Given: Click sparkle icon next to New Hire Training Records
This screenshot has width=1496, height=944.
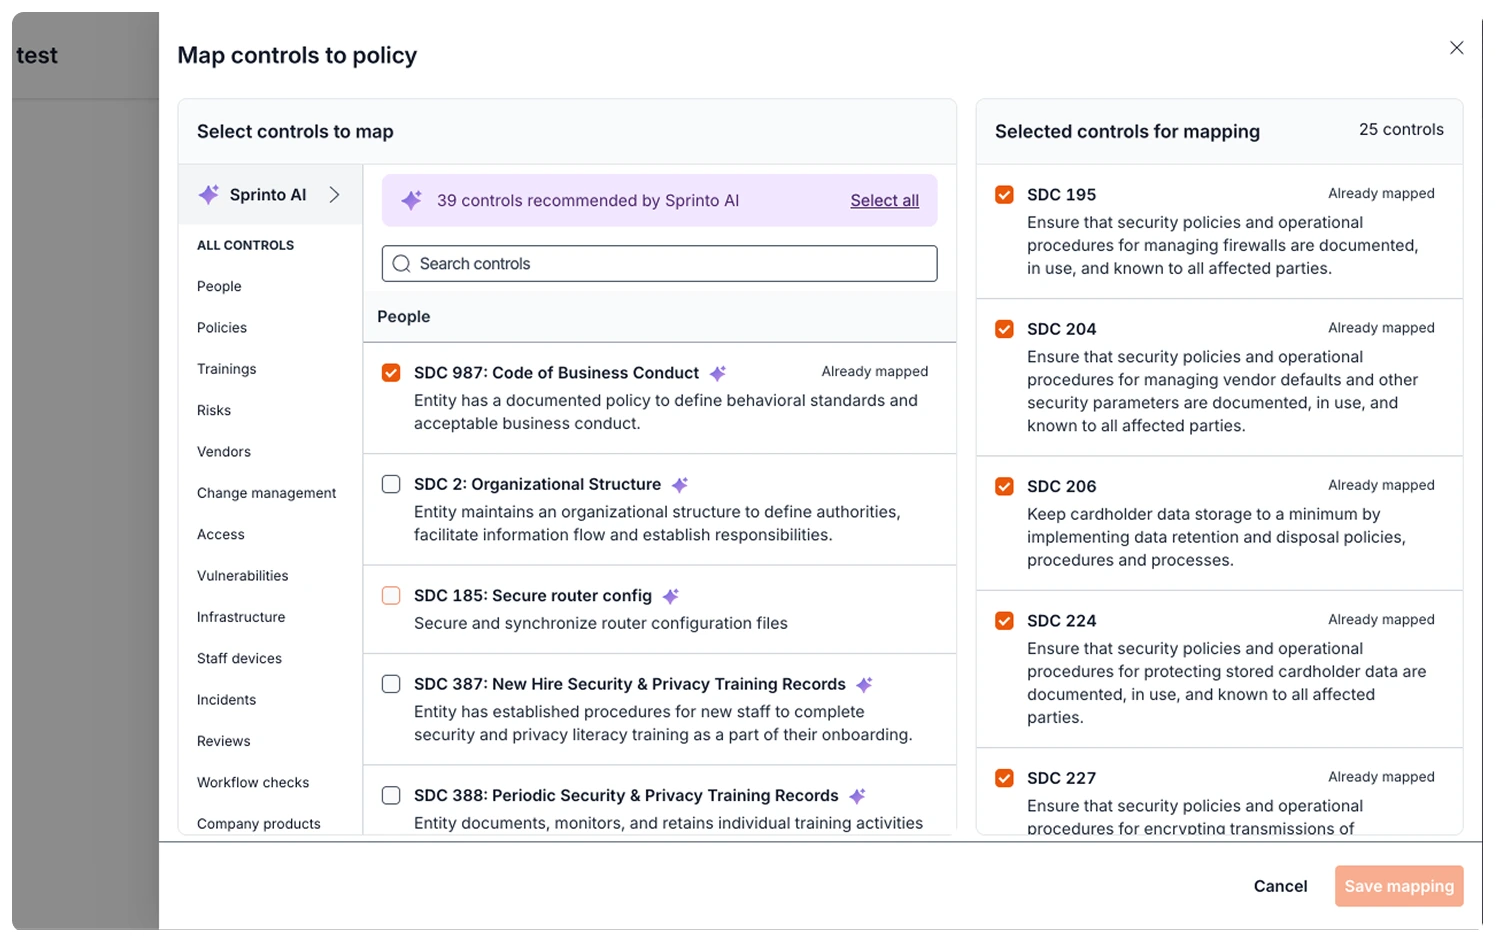Looking at the screenshot, I should pyautogui.click(x=865, y=685).
